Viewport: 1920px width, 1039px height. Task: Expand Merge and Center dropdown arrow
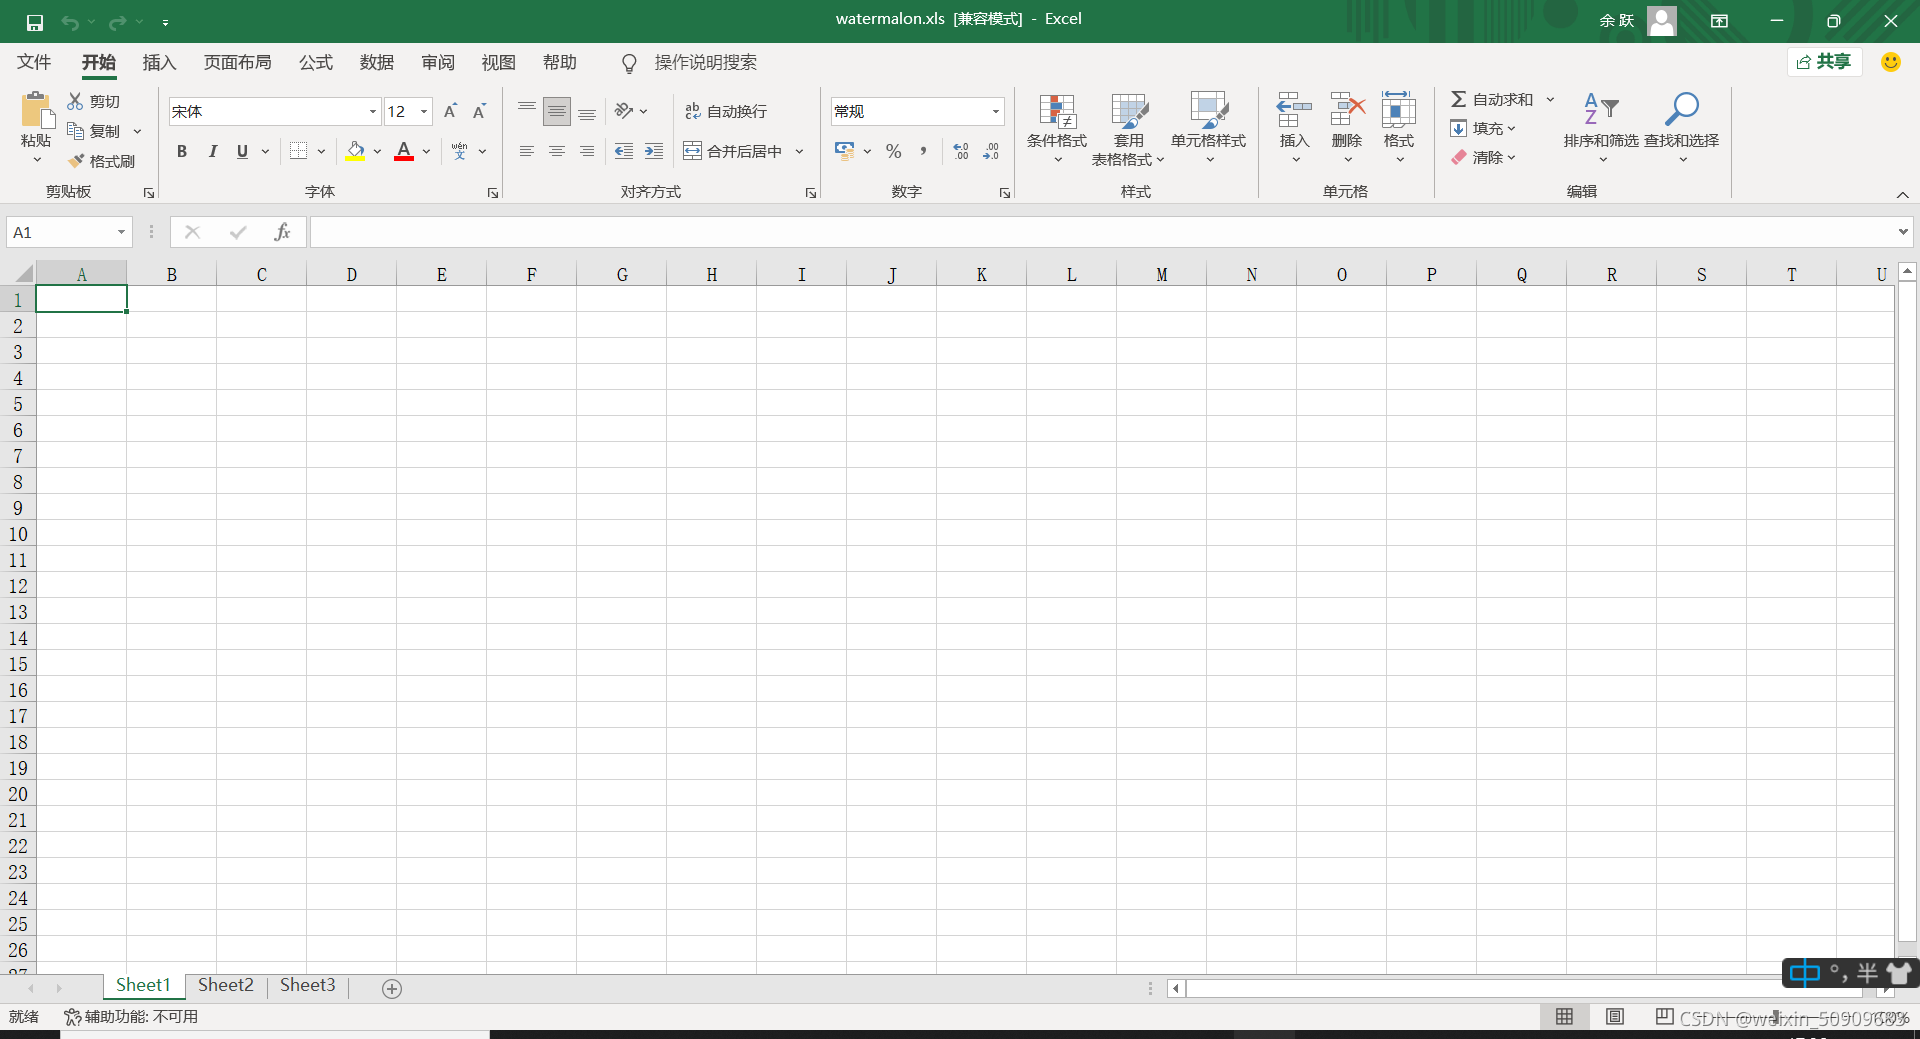(x=799, y=151)
